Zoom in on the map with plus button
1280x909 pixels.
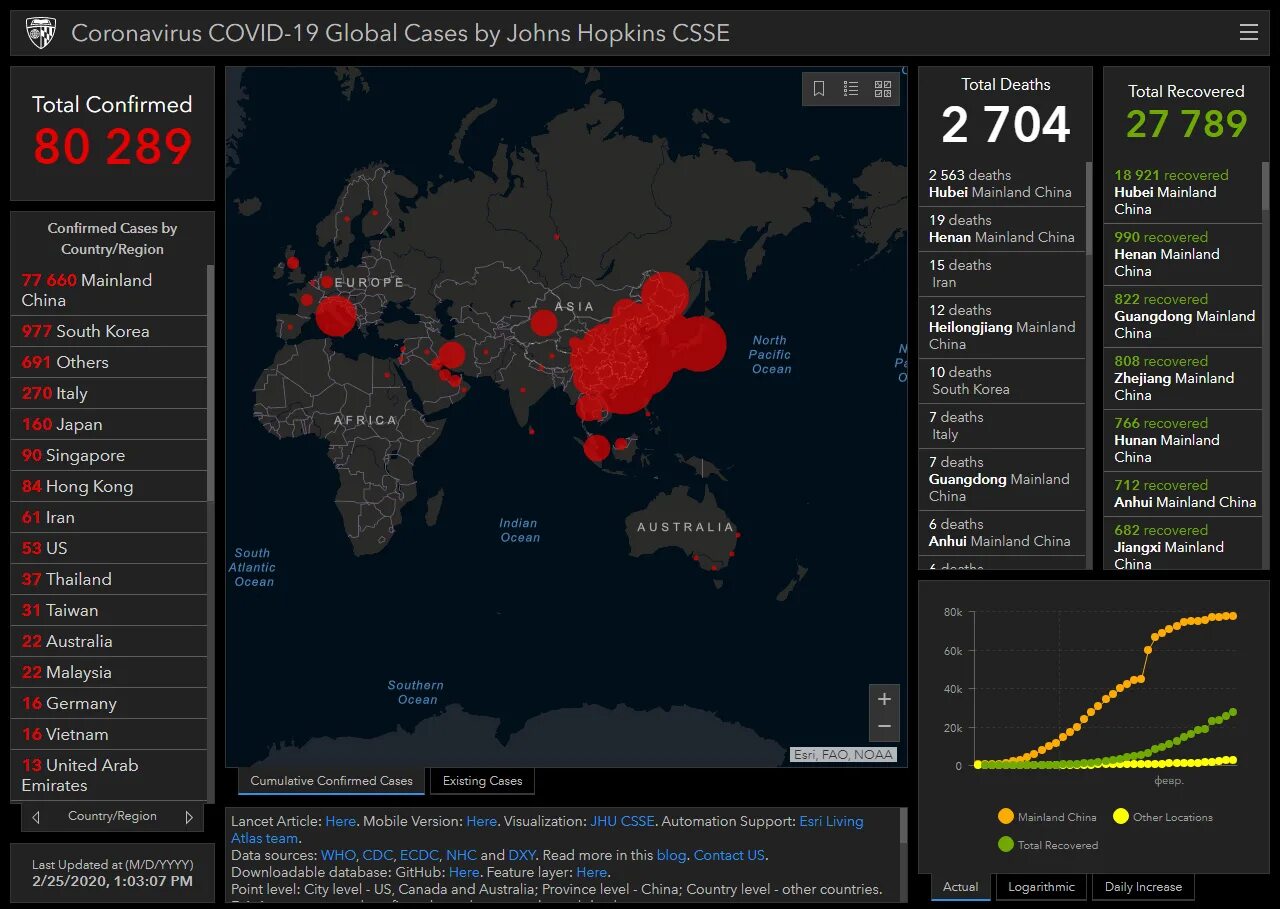(884, 698)
